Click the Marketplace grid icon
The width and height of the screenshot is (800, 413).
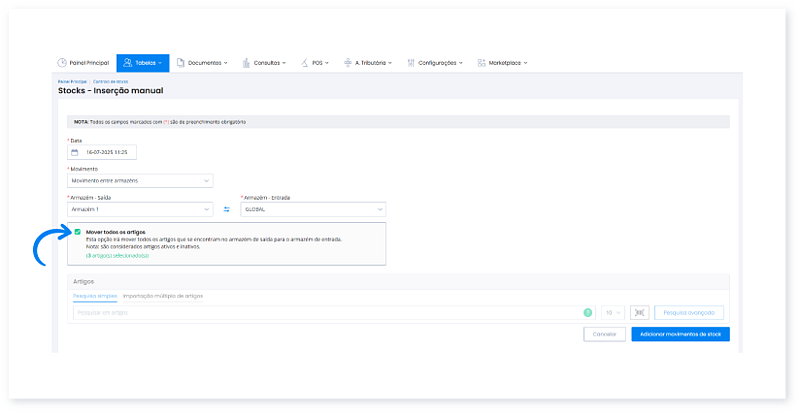pyautogui.click(x=482, y=63)
